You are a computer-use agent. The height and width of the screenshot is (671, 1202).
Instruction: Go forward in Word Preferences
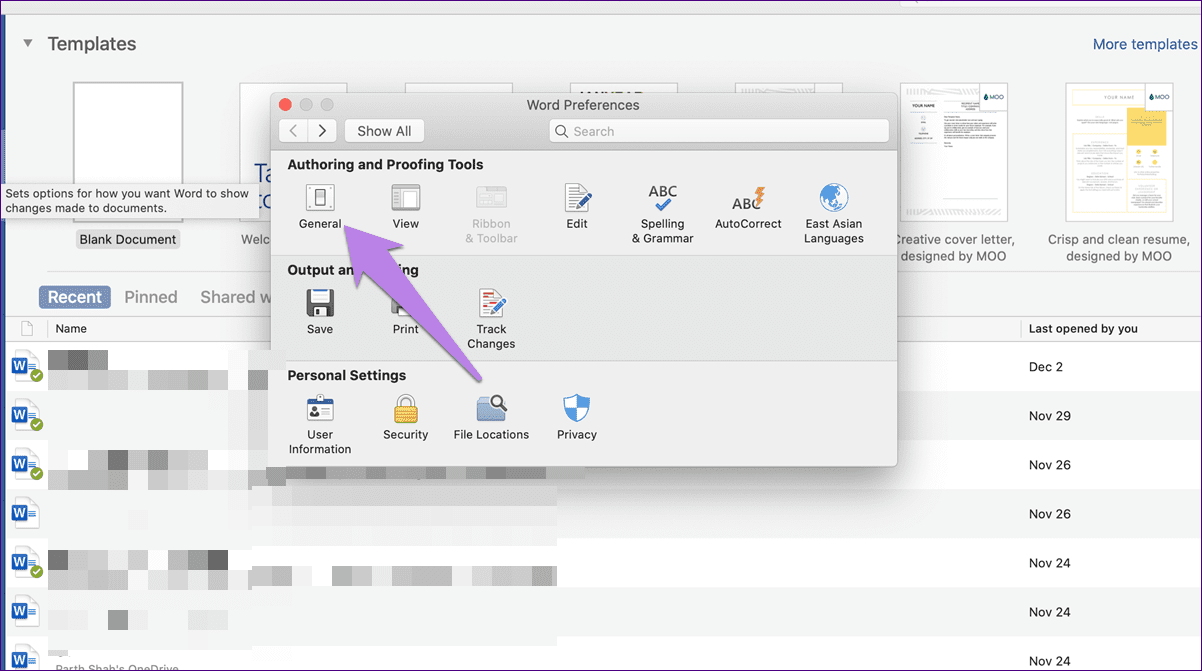pyautogui.click(x=322, y=131)
